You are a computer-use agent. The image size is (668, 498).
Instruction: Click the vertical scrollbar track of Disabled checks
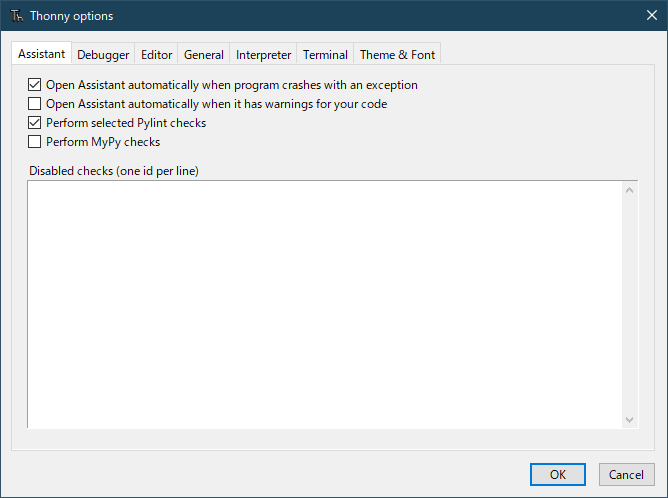tap(629, 305)
